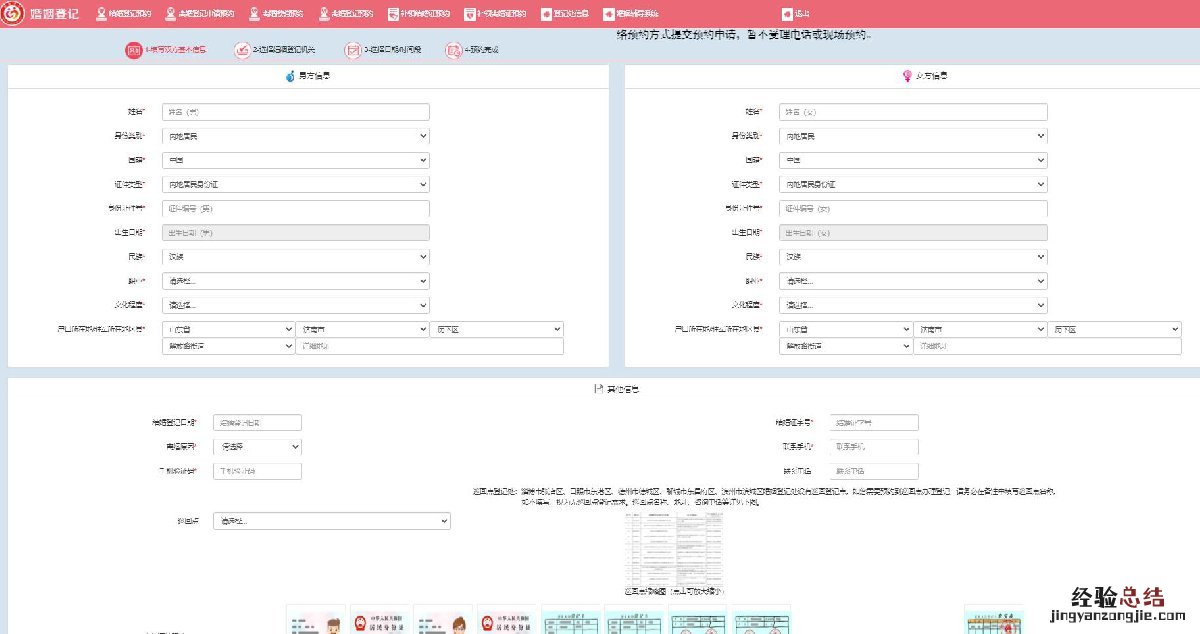Click step 4 icon for appointment completion
This screenshot has height=634, width=1200.
click(454, 50)
